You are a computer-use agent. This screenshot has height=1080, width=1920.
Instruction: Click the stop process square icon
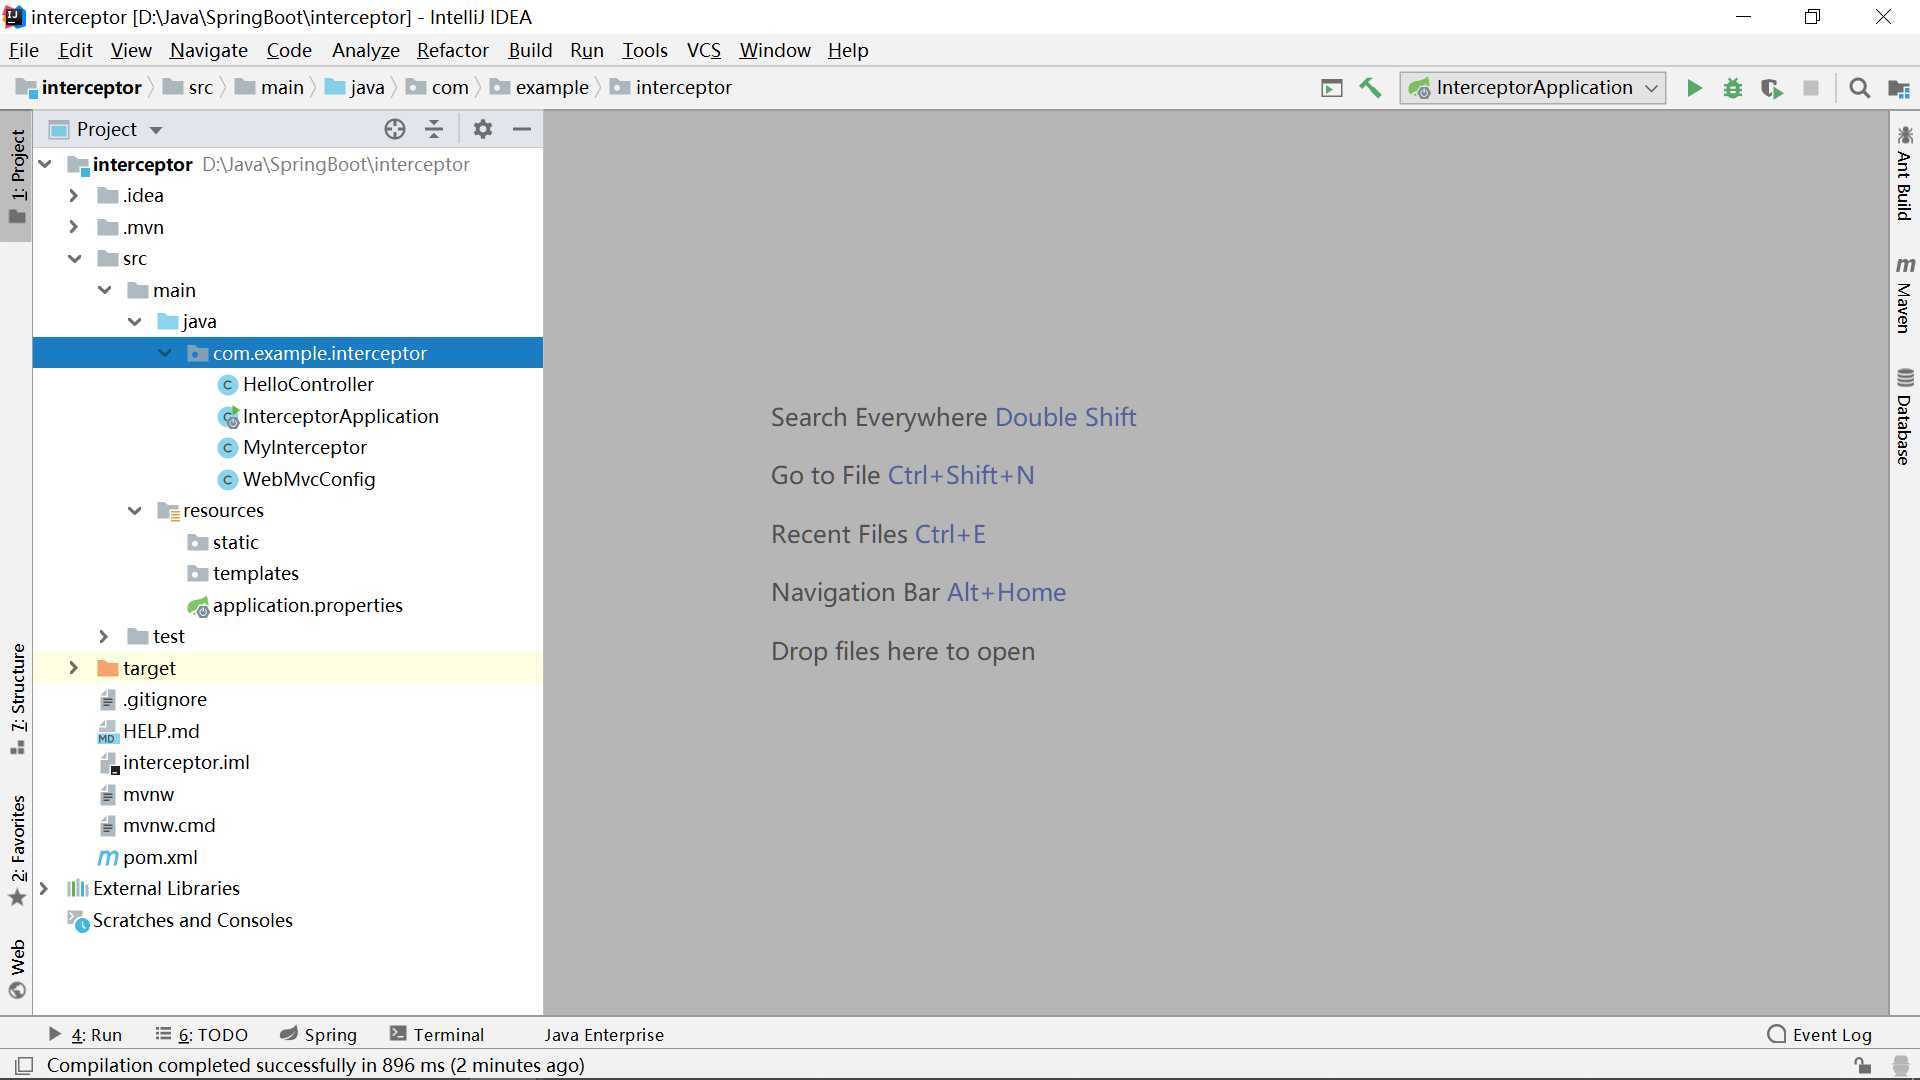point(1811,88)
